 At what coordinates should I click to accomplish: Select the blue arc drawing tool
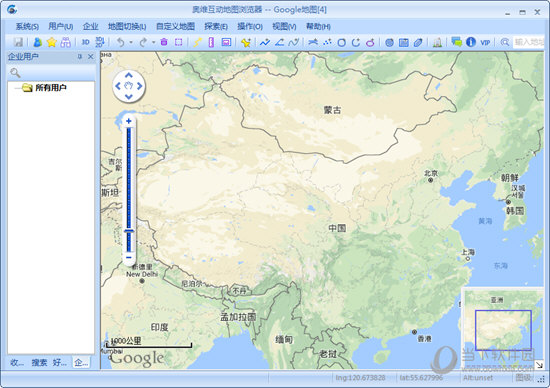pyautogui.click(x=356, y=42)
